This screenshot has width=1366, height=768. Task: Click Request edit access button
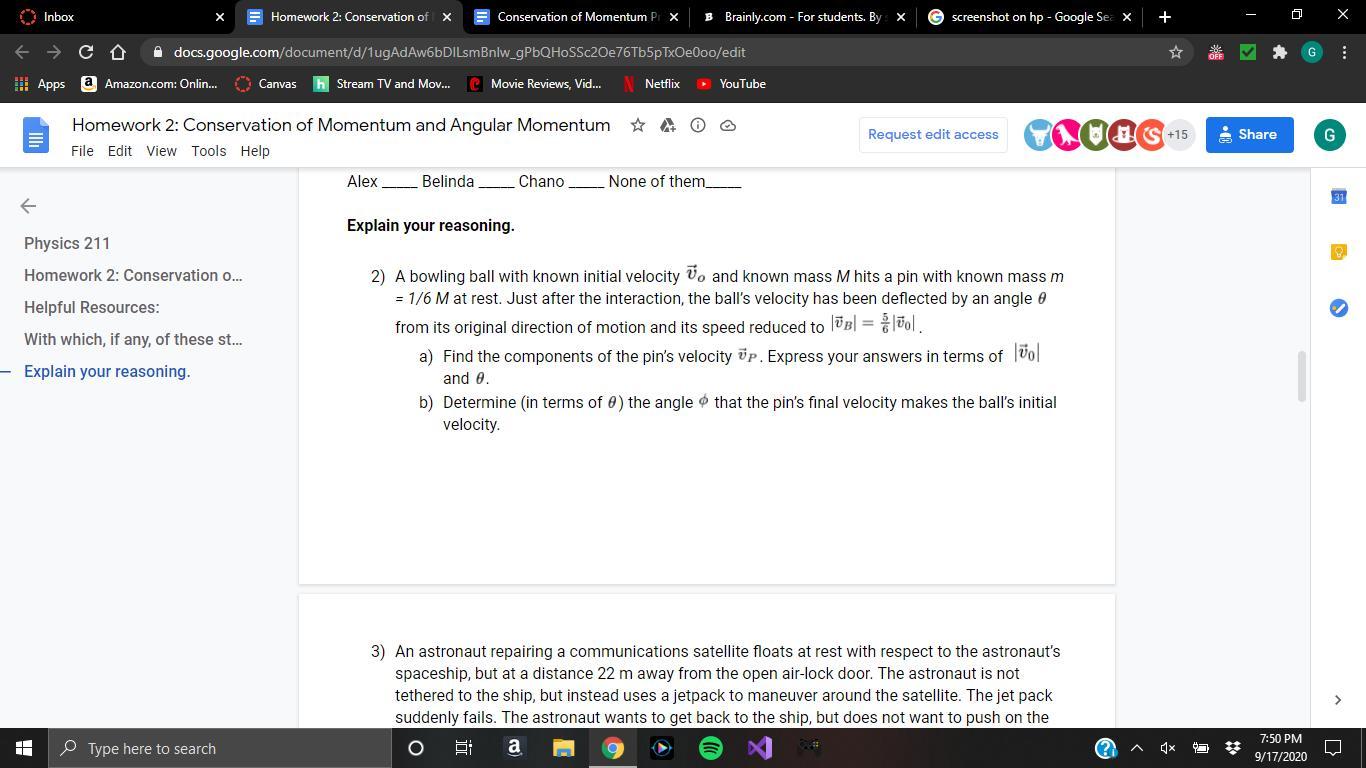(933, 135)
